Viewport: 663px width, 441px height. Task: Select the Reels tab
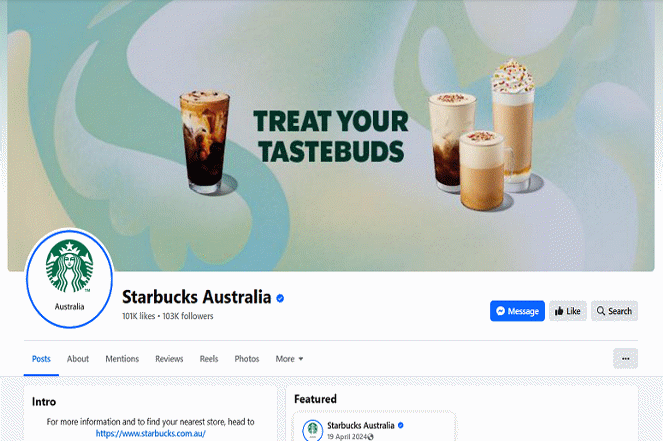click(x=209, y=359)
